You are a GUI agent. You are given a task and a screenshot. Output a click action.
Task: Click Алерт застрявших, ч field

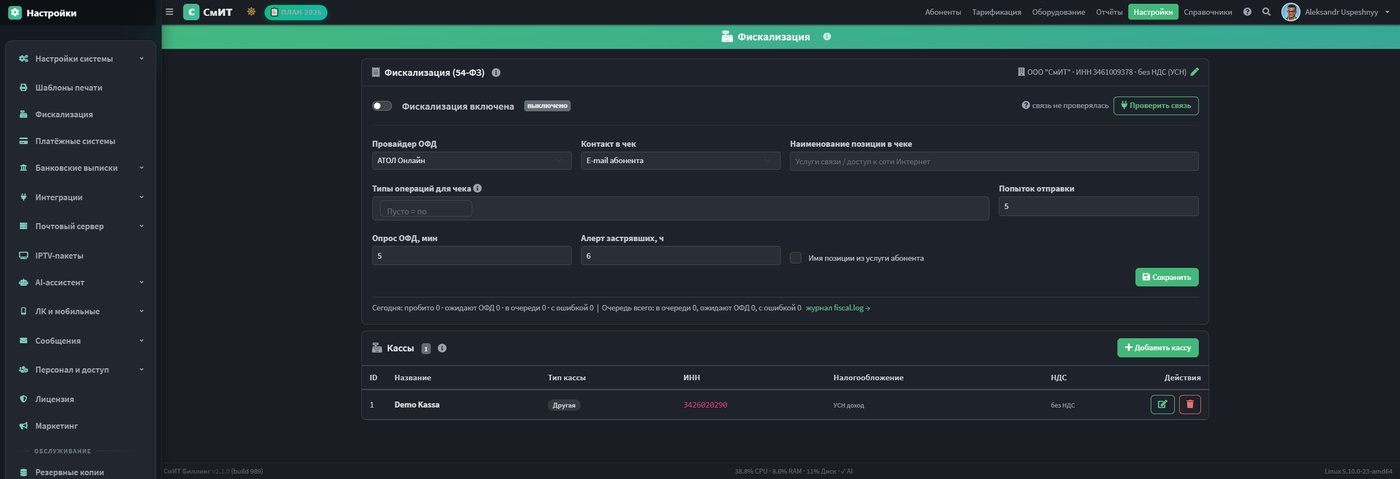coord(680,256)
